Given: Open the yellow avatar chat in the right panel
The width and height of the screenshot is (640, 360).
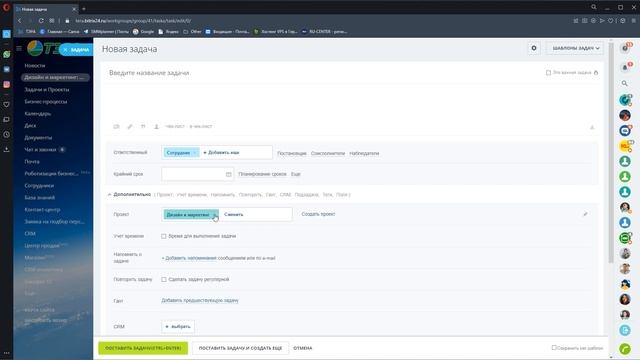Looking at the screenshot, I should [625, 146].
